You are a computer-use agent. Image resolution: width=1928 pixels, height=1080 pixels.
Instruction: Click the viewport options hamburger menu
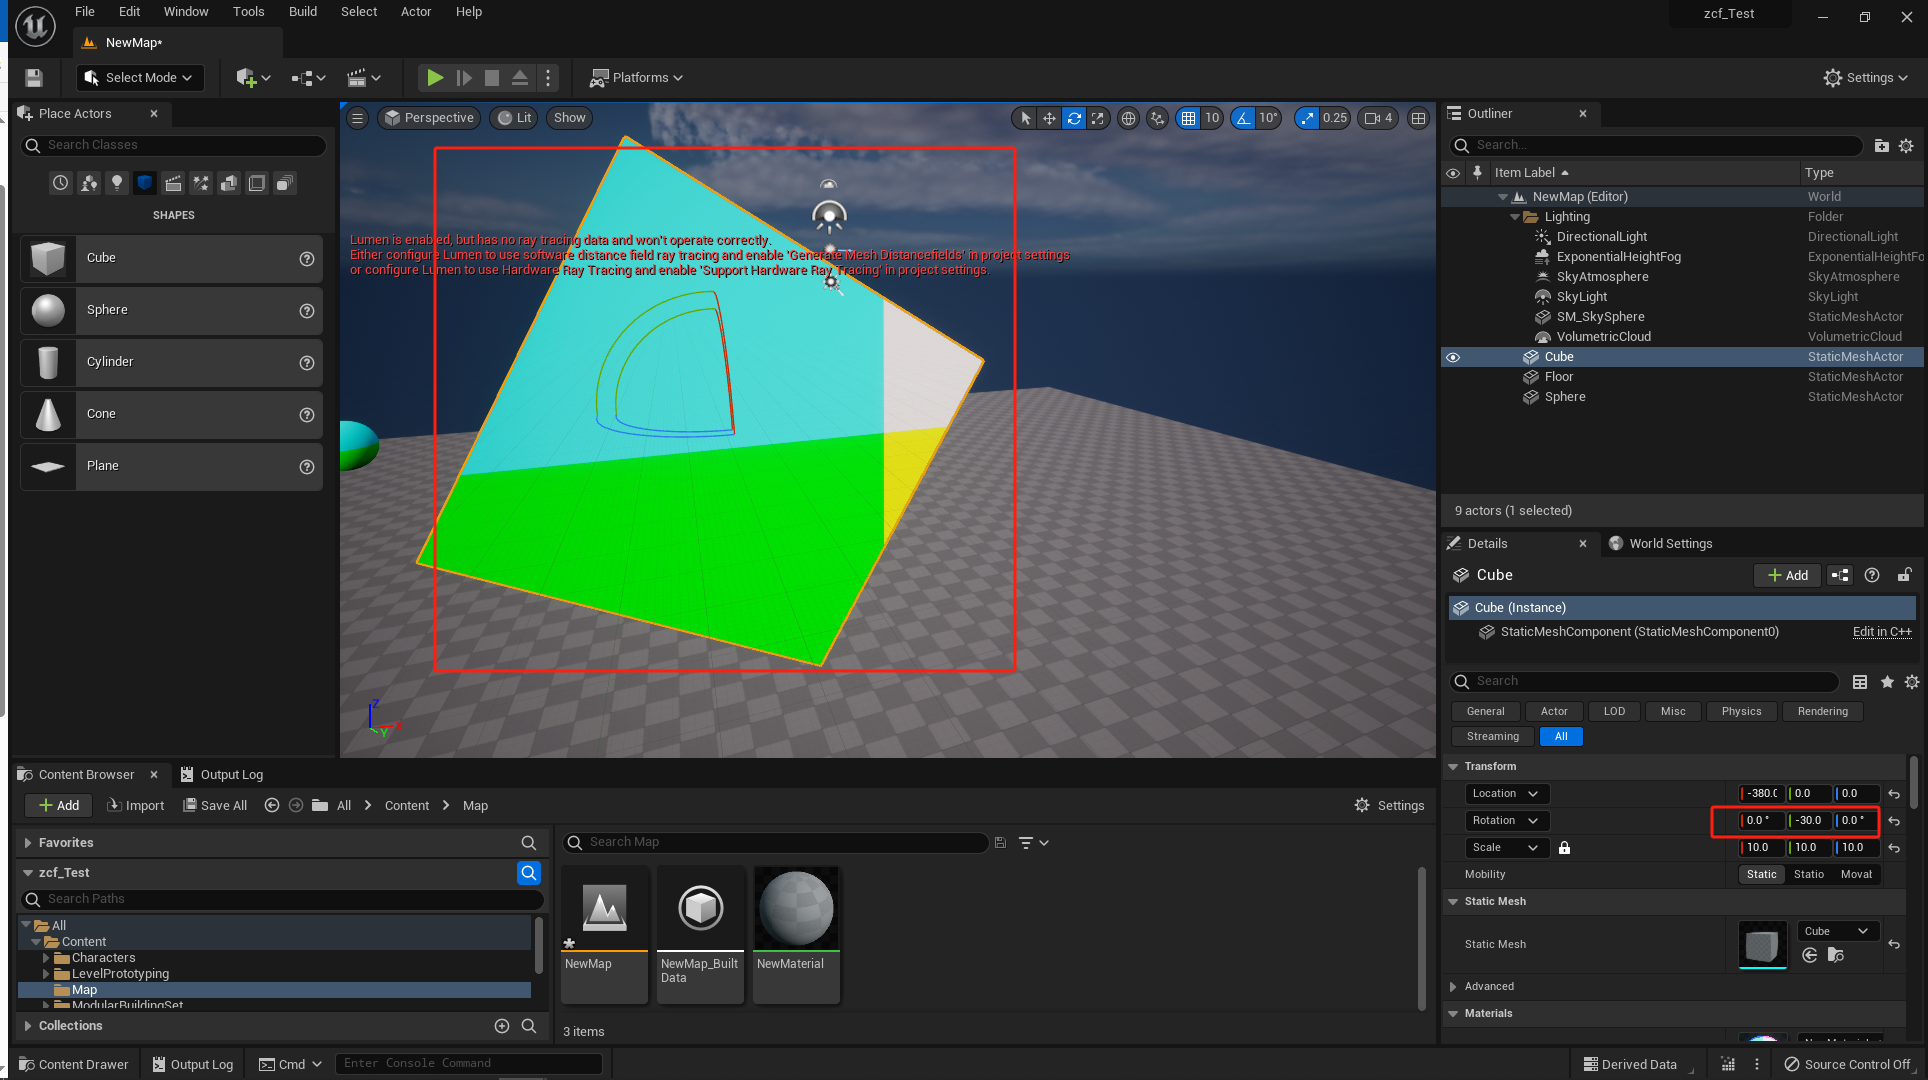pyautogui.click(x=357, y=118)
